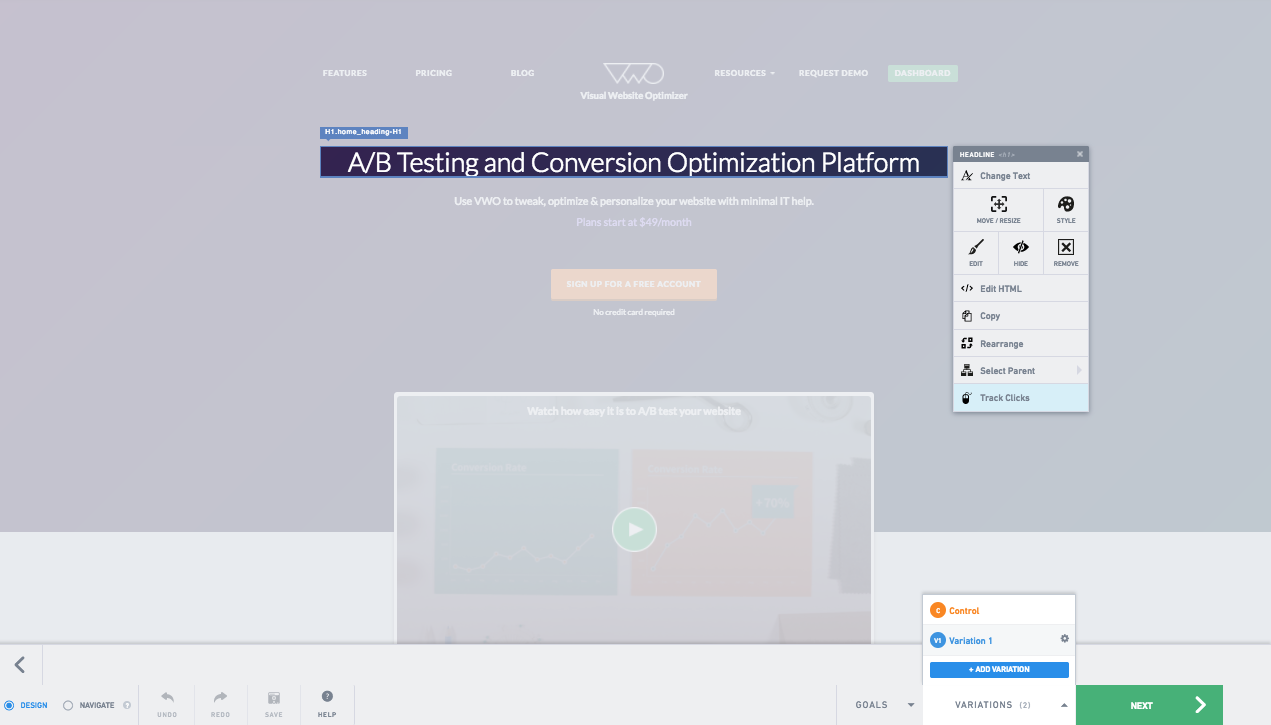Select the Design mode radio button
Image resolution: width=1271 pixels, height=725 pixels.
click(x=9, y=705)
